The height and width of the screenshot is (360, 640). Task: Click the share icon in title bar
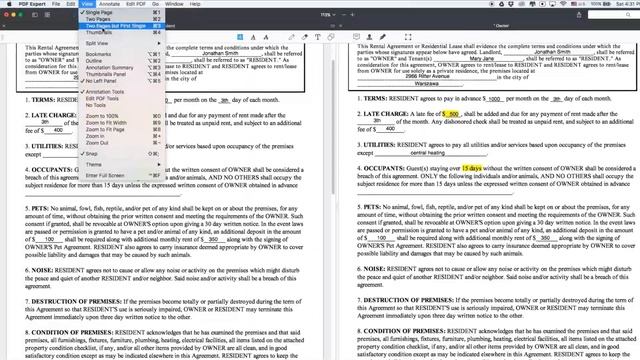coord(579,15)
